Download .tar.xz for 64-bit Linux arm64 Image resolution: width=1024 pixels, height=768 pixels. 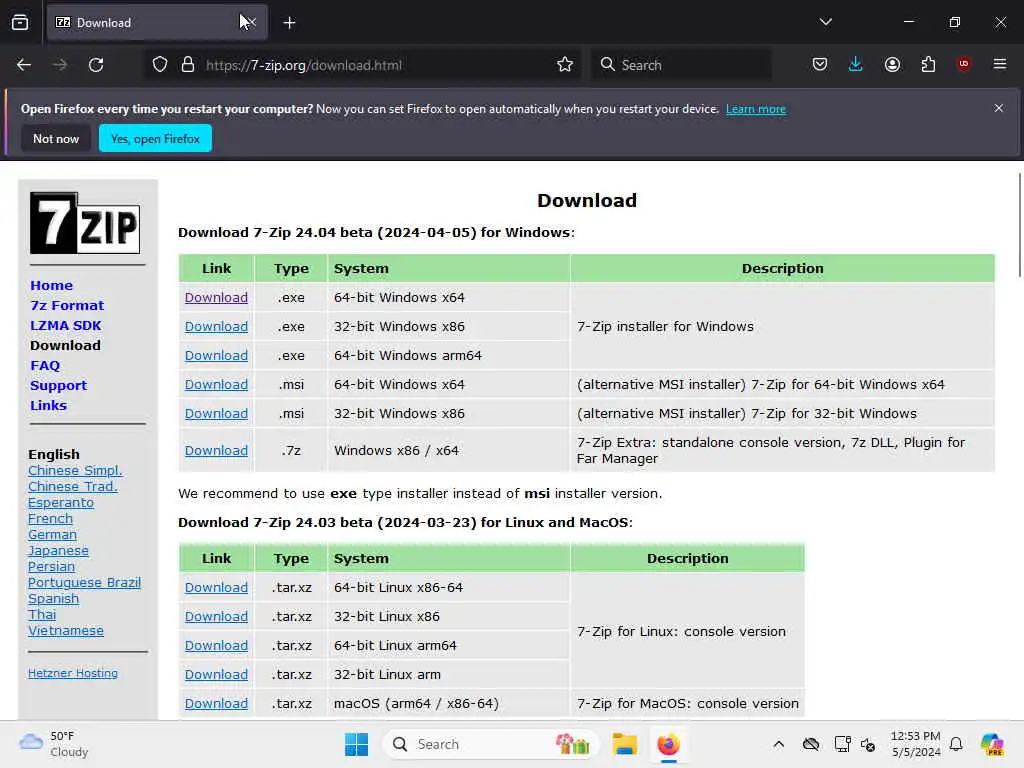pyautogui.click(x=216, y=646)
